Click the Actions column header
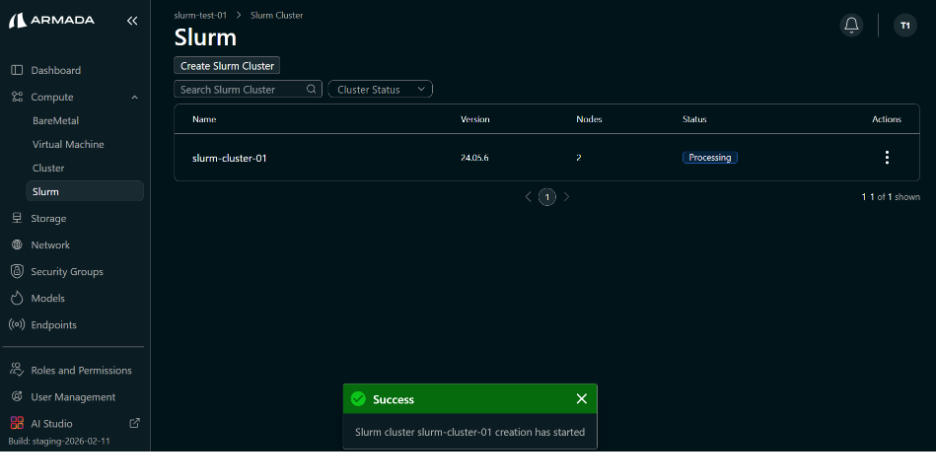 [886, 119]
